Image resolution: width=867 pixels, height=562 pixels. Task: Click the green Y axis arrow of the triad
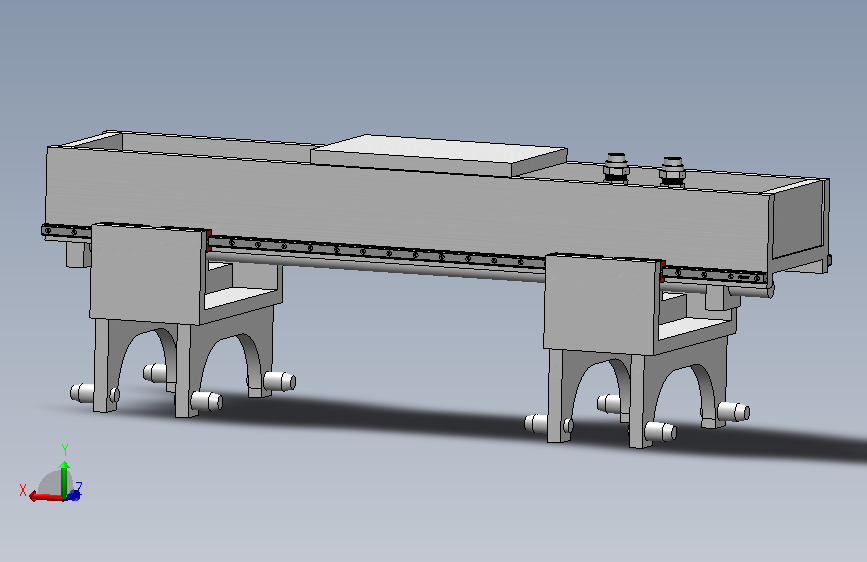tap(64, 478)
